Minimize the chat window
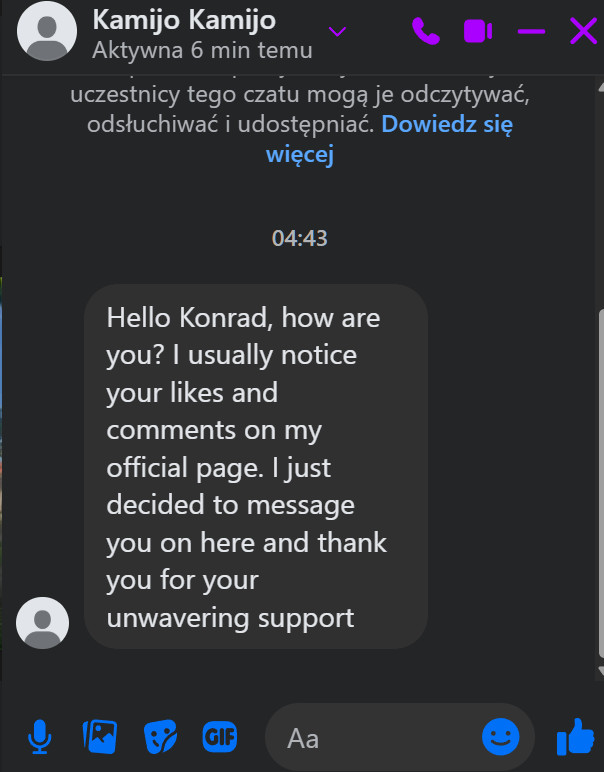604x772 pixels. [x=531, y=31]
